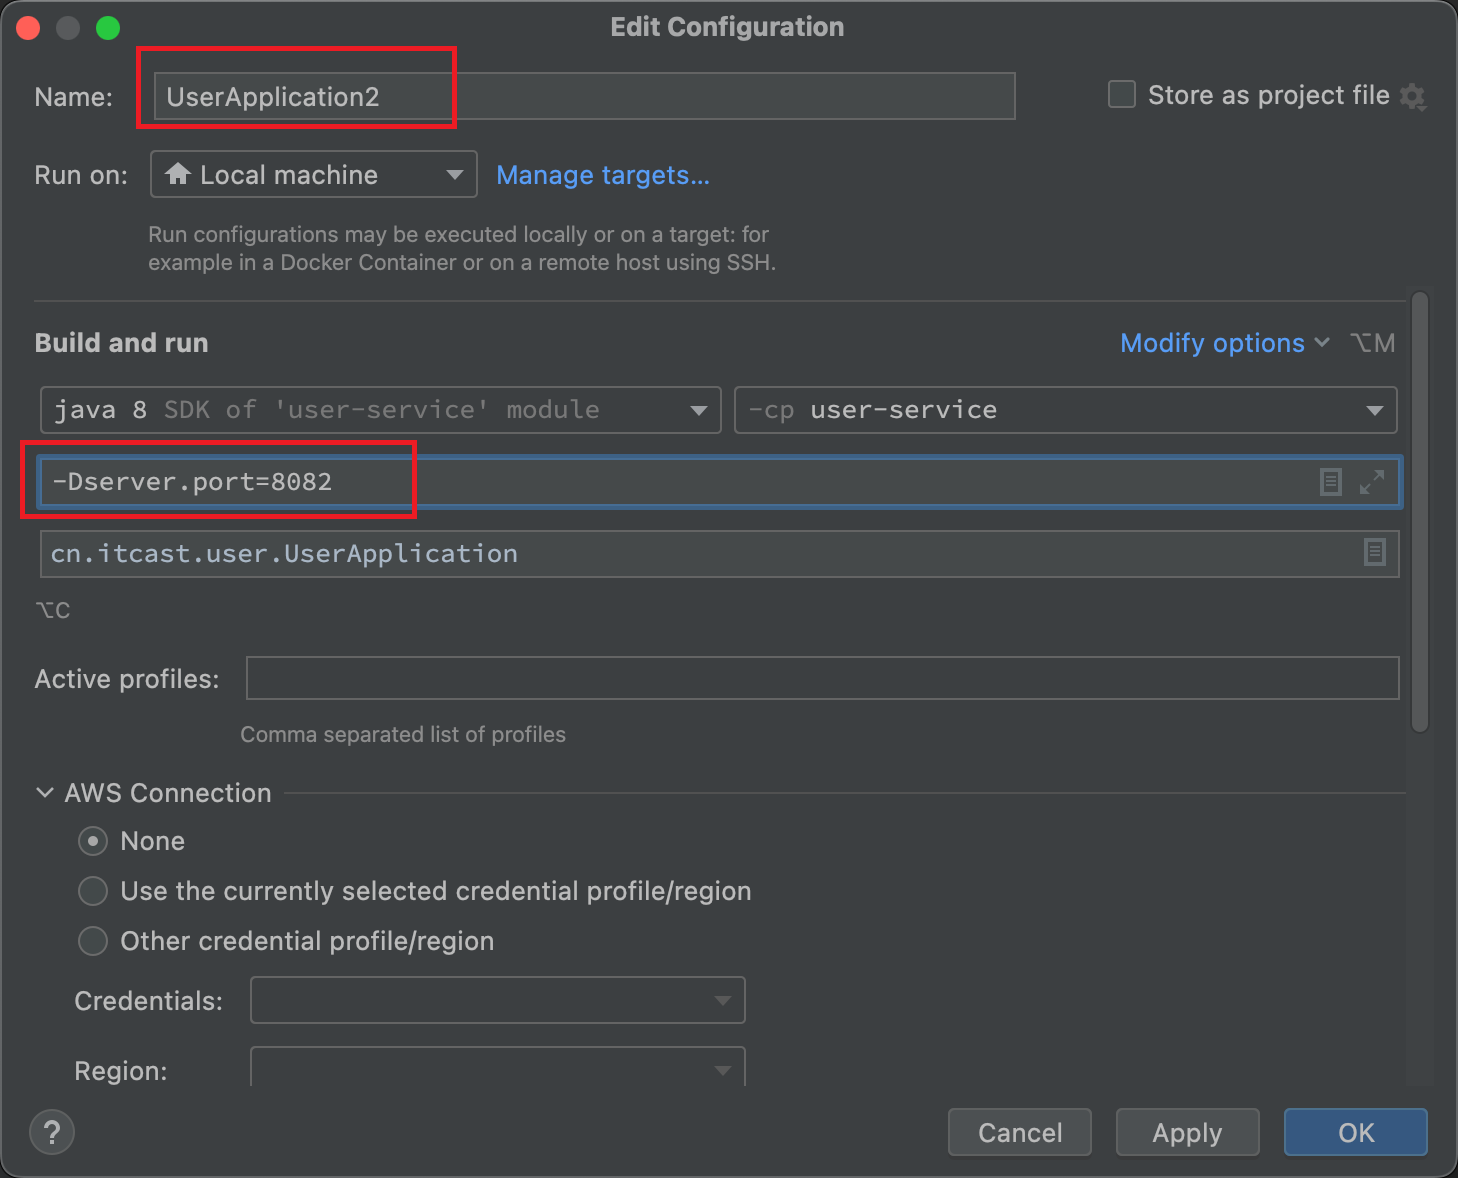Viewport: 1458px width, 1178px height.
Task: Open help with the question mark icon
Action: [x=52, y=1132]
